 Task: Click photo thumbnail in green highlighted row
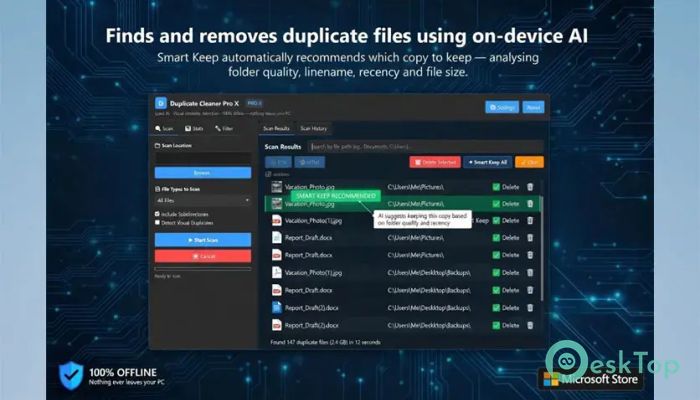click(x=277, y=204)
